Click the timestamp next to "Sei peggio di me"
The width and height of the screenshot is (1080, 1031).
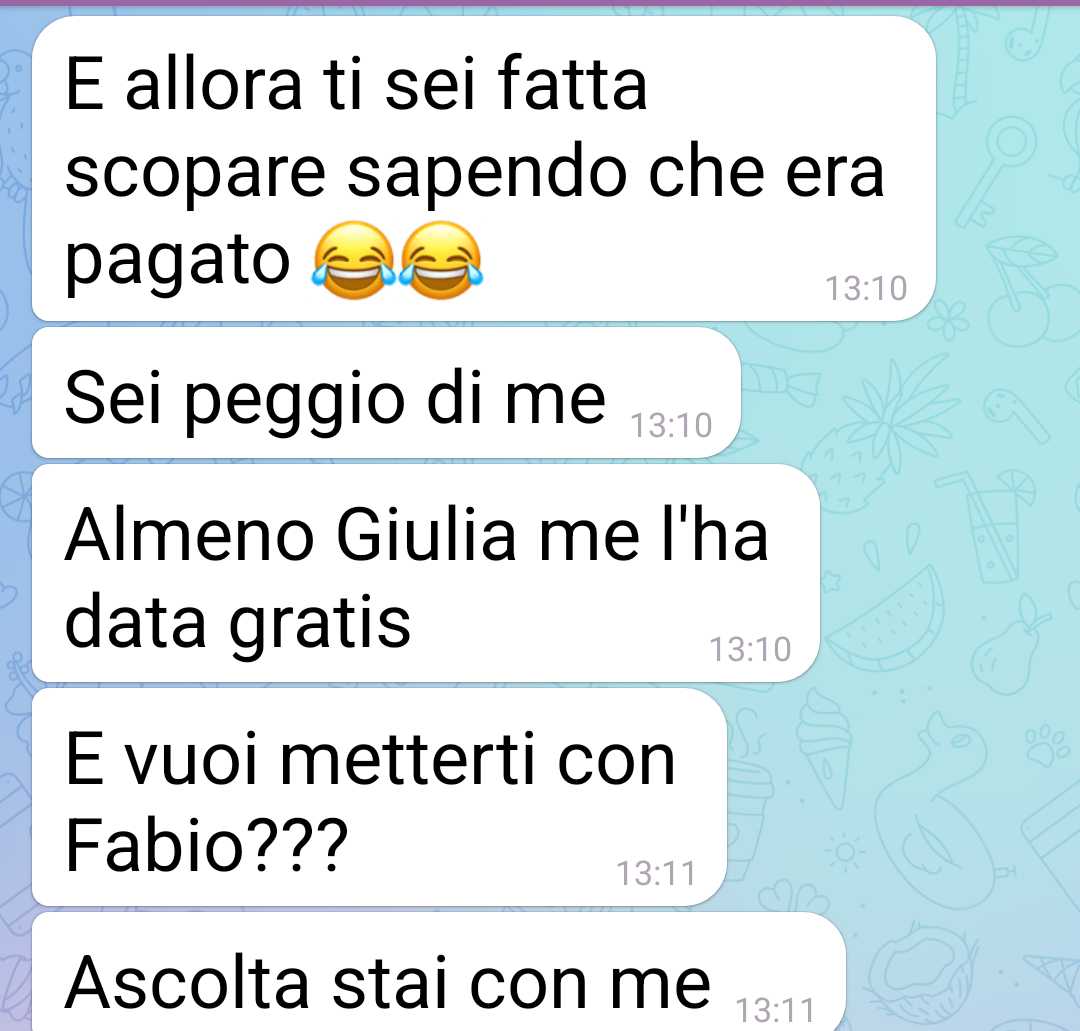(672, 426)
